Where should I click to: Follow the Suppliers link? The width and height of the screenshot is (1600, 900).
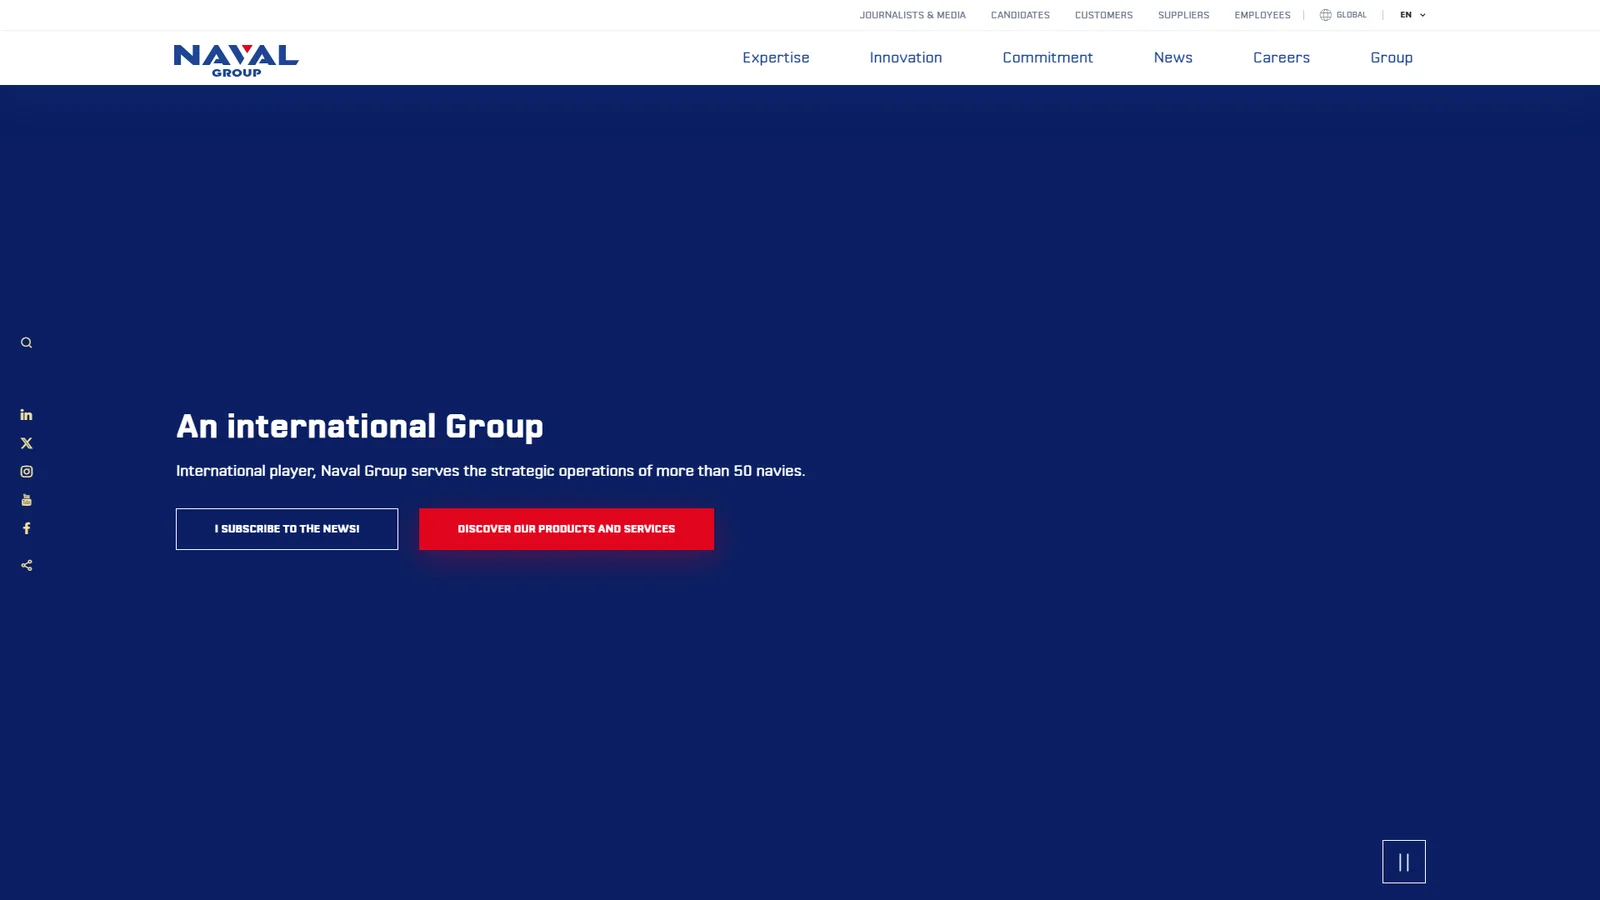pos(1184,15)
